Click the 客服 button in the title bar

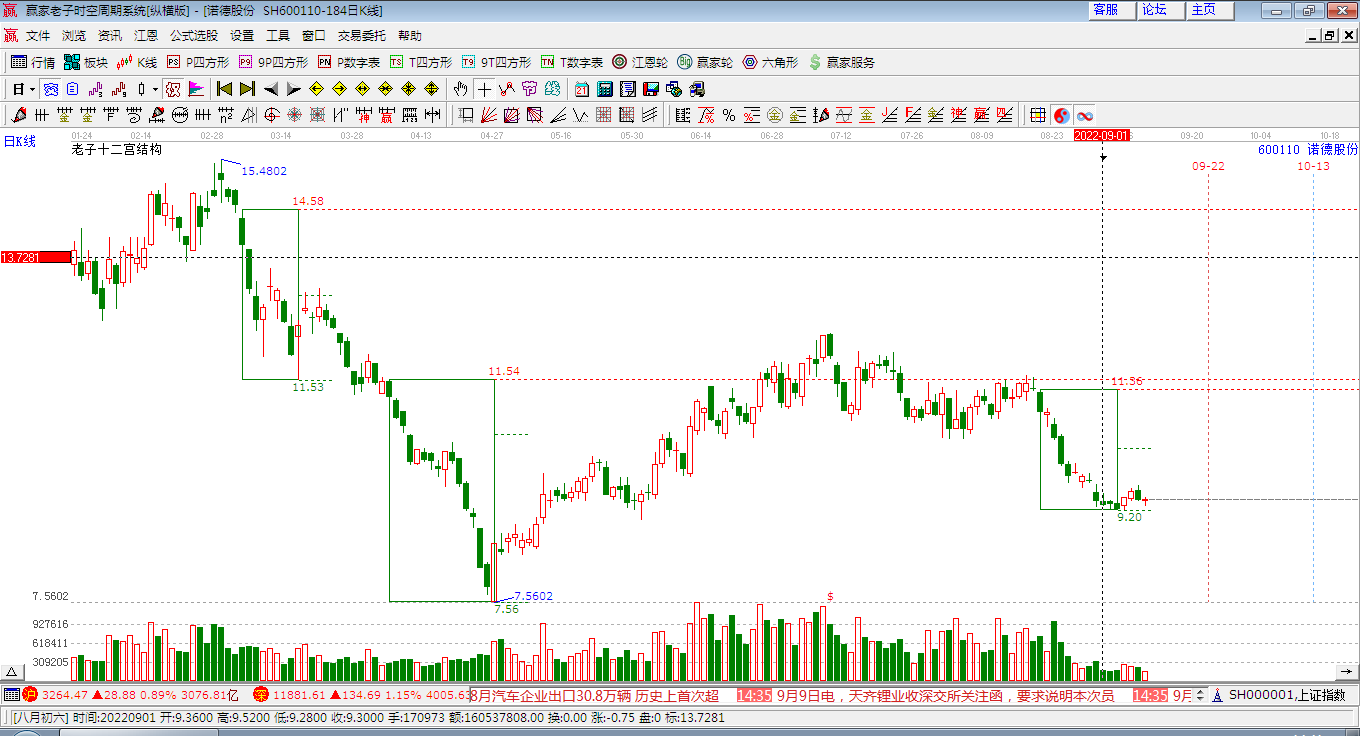click(x=1112, y=10)
